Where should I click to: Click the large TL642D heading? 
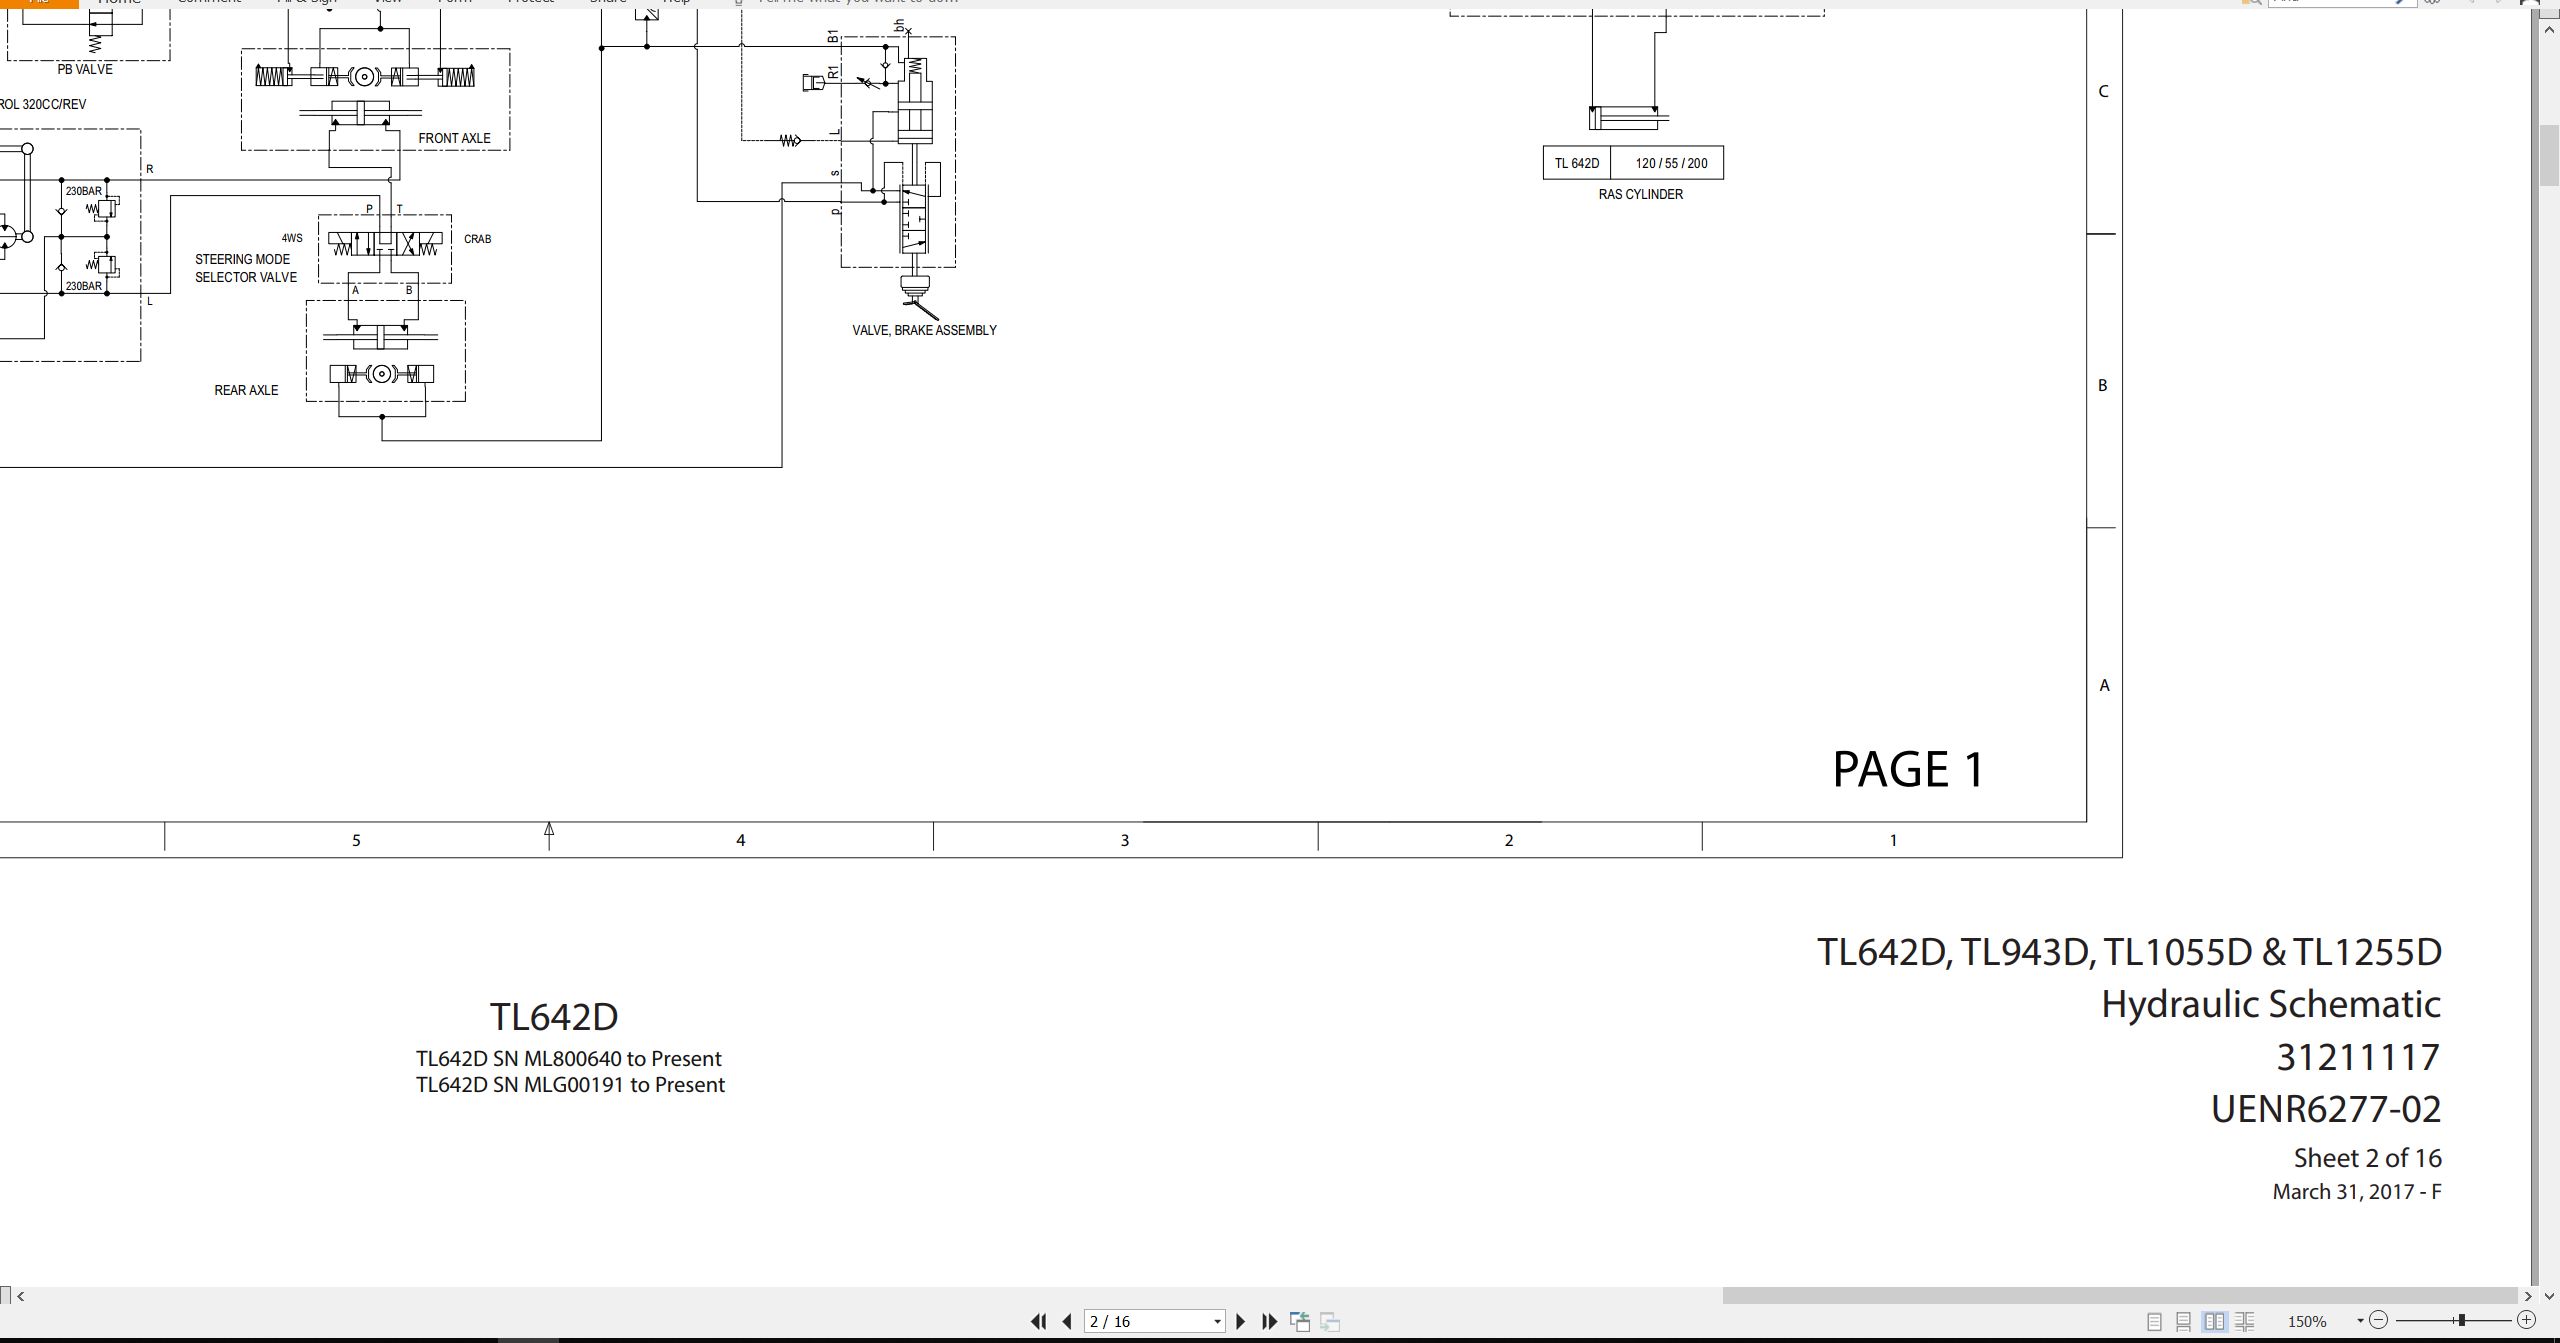pyautogui.click(x=554, y=1017)
